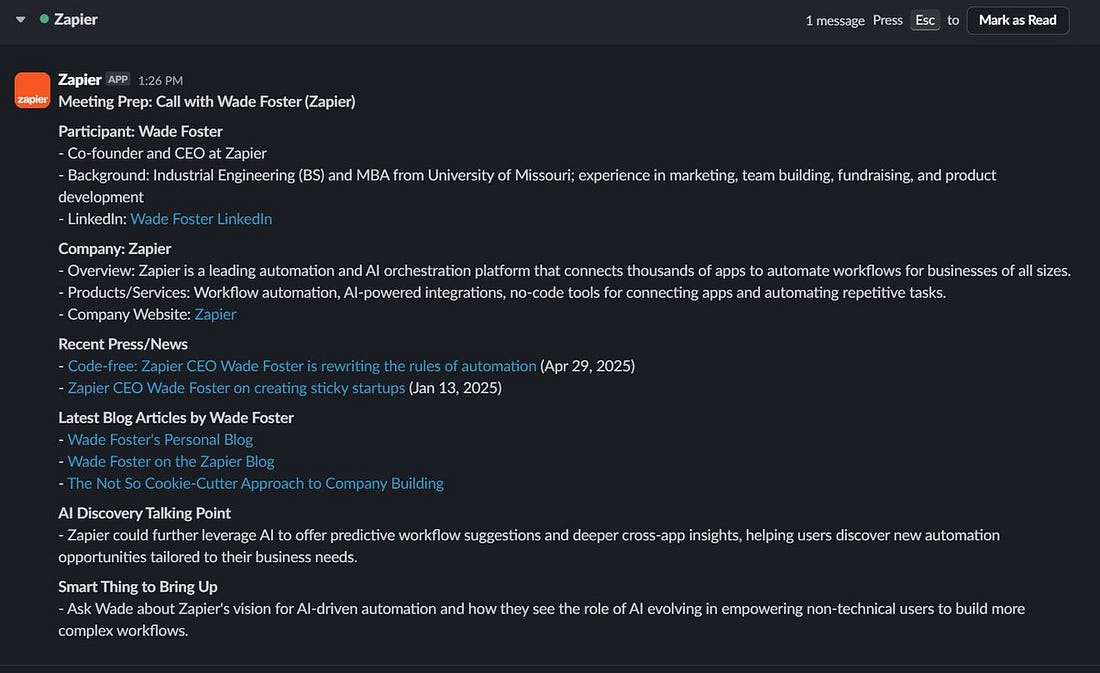Open the creating sticky startups article
This screenshot has height=673, width=1100.
tap(236, 388)
